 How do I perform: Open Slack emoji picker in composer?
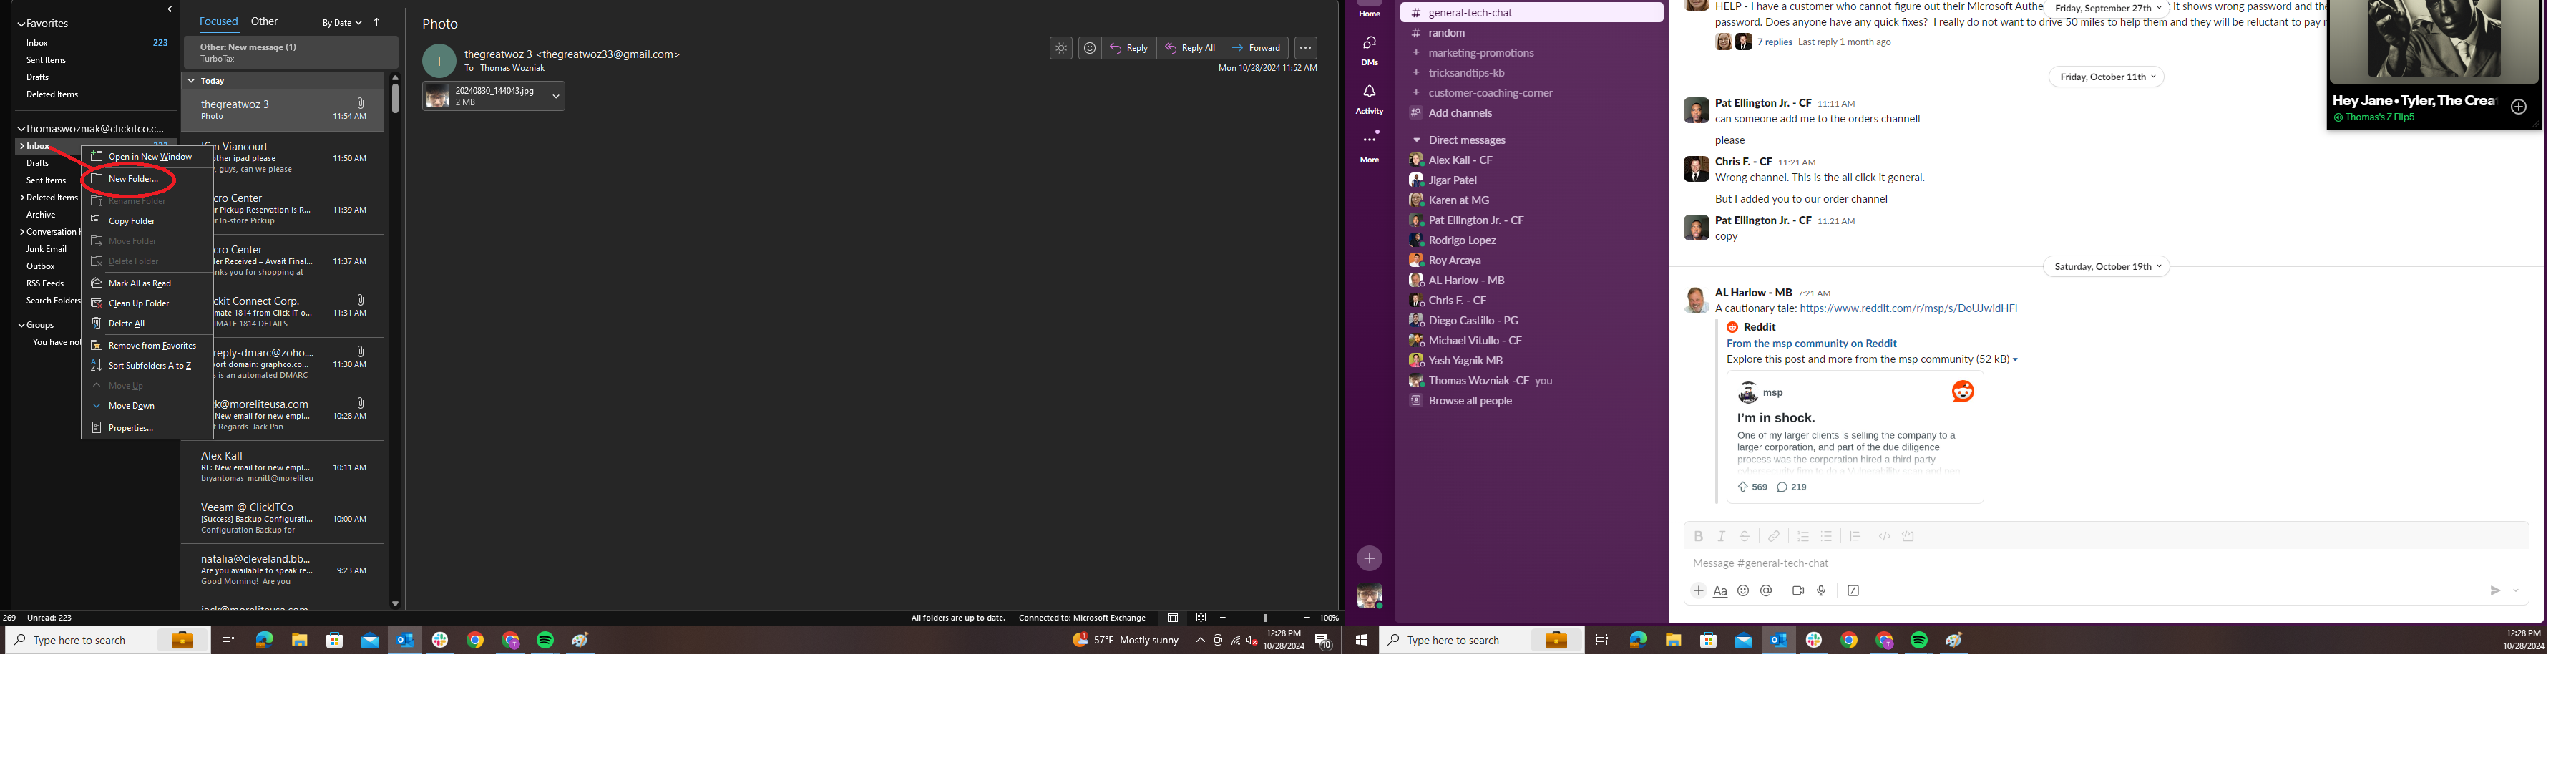1743,591
